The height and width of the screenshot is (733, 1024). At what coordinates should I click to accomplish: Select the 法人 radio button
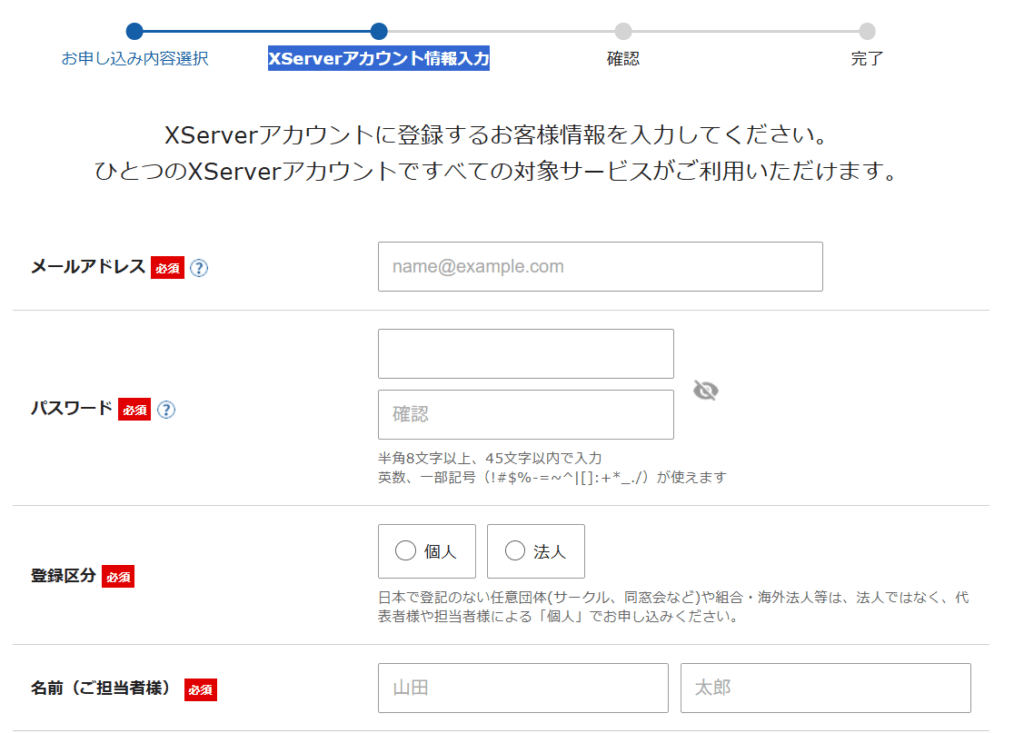(x=515, y=551)
